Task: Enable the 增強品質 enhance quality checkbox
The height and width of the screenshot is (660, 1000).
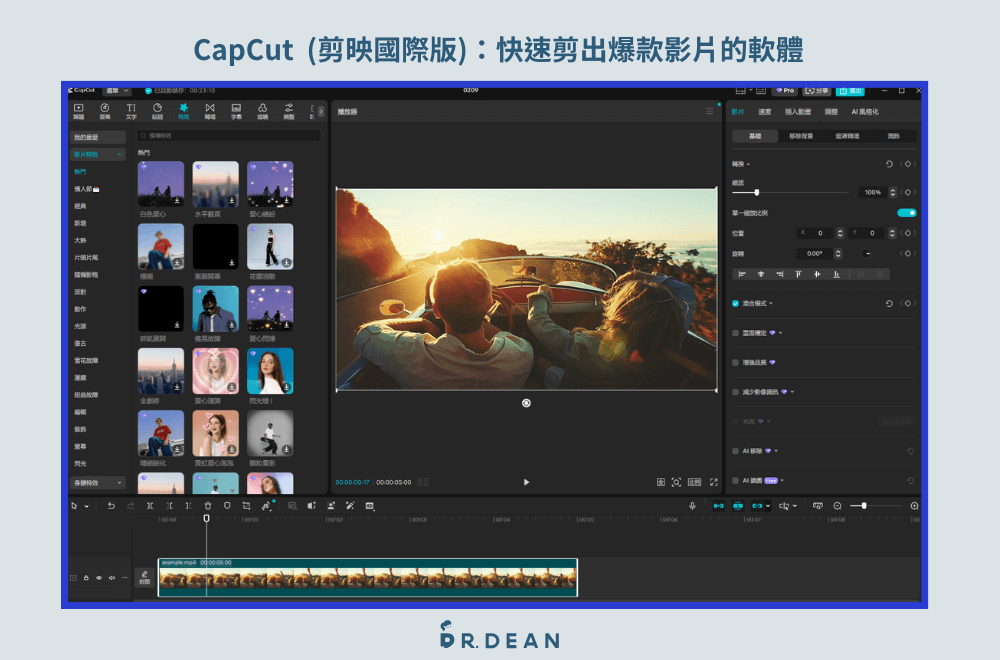Action: 736,362
